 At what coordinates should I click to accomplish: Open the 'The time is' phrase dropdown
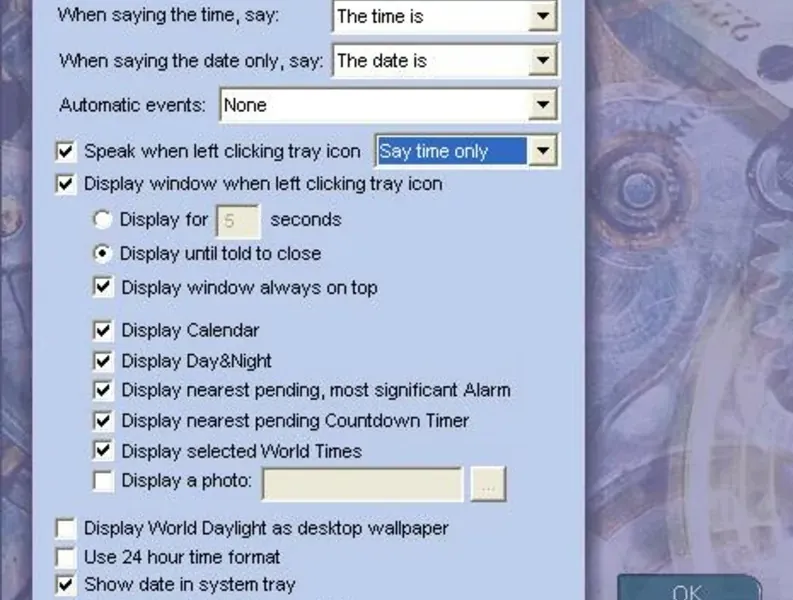[x=543, y=16]
